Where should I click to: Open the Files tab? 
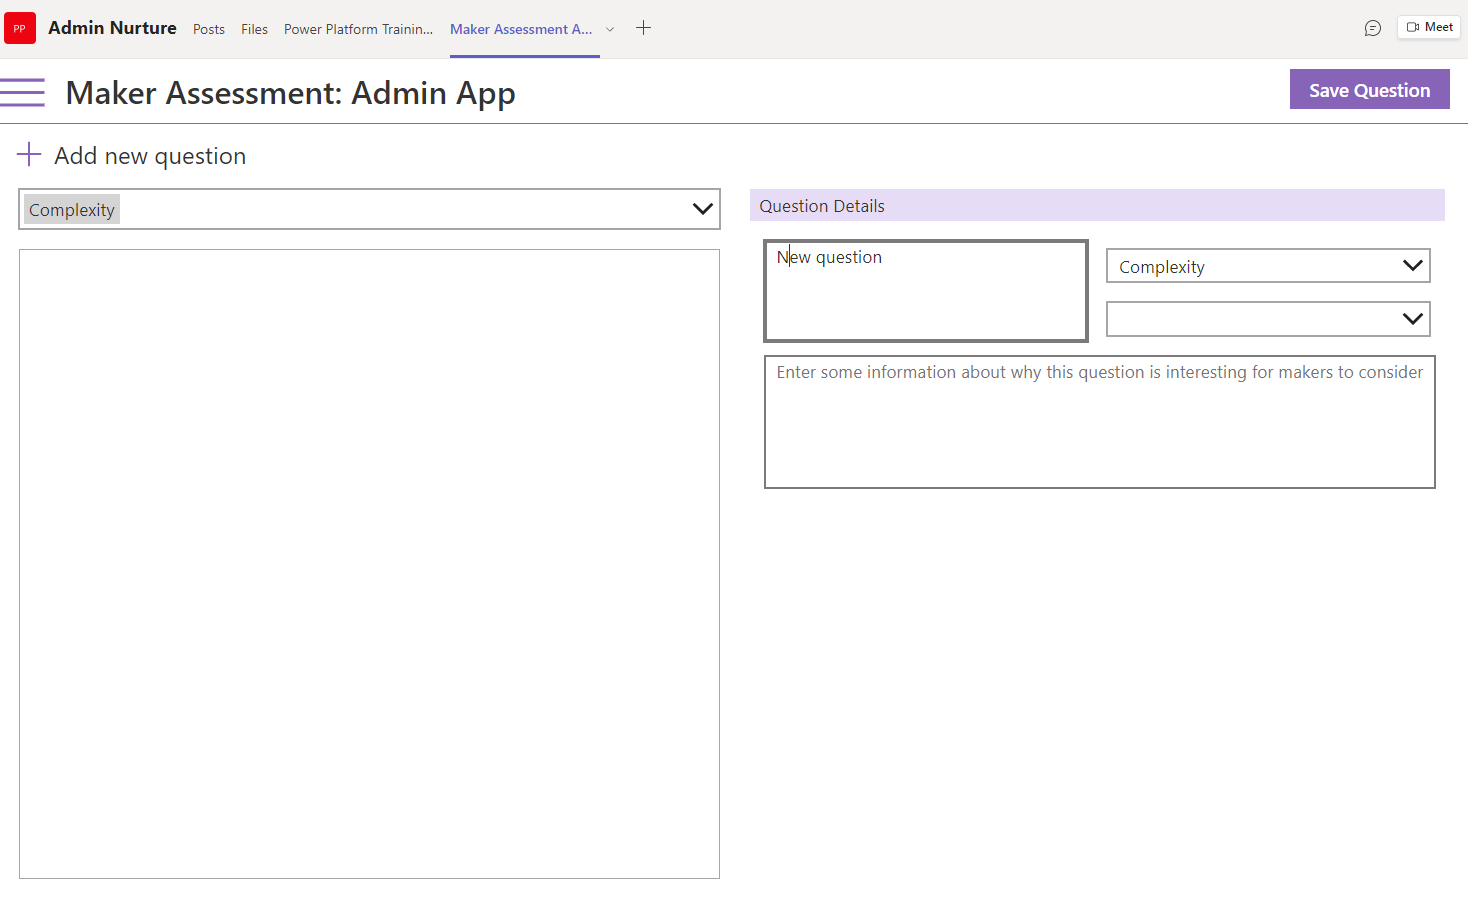(x=254, y=29)
